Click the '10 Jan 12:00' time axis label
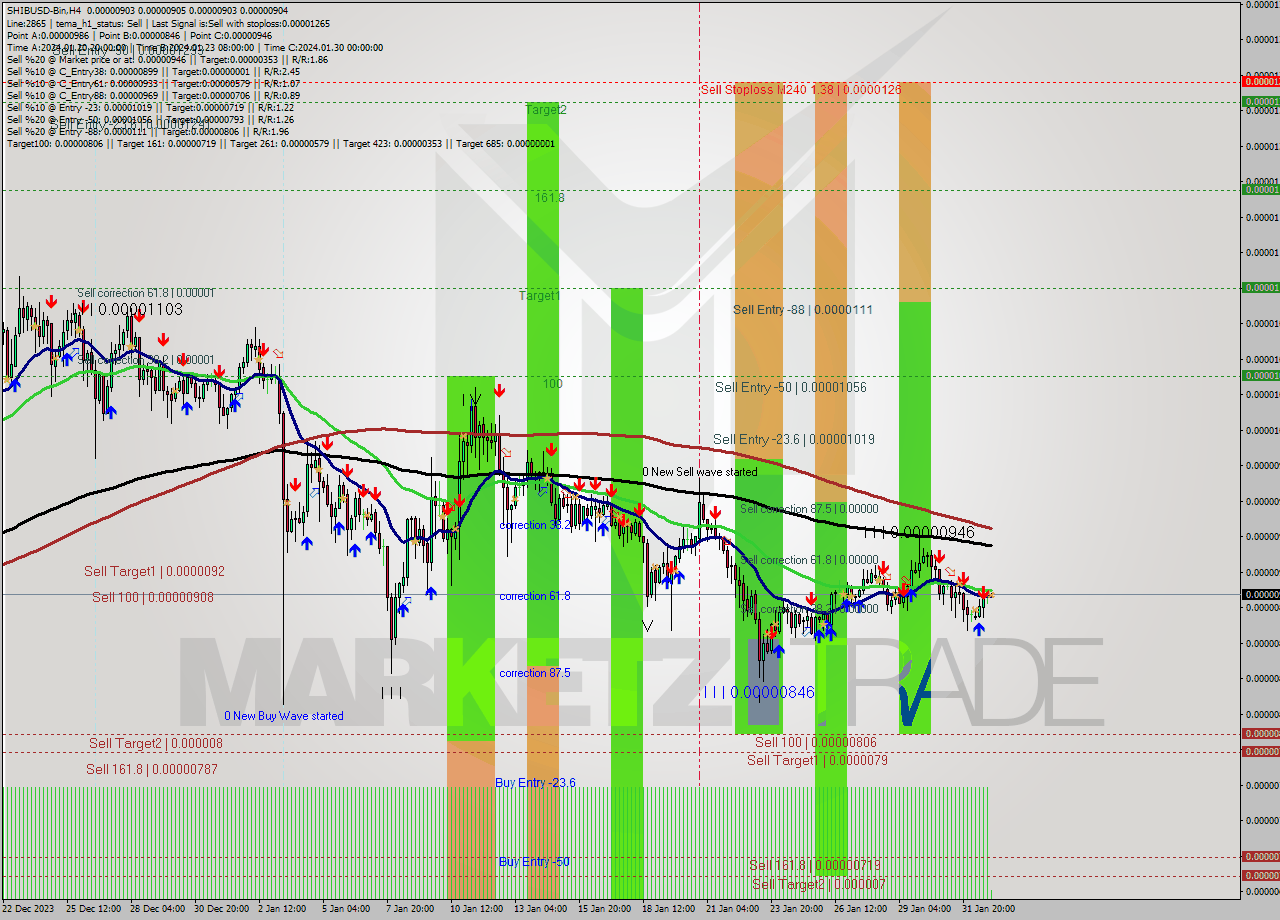The width and height of the screenshot is (1280, 920). coord(476,909)
